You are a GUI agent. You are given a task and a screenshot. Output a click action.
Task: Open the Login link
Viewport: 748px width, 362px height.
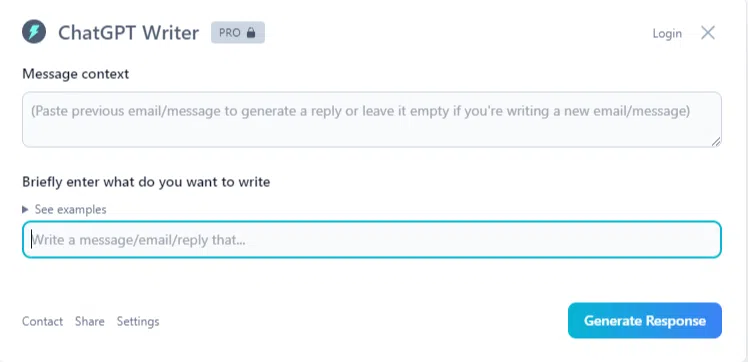pos(667,33)
